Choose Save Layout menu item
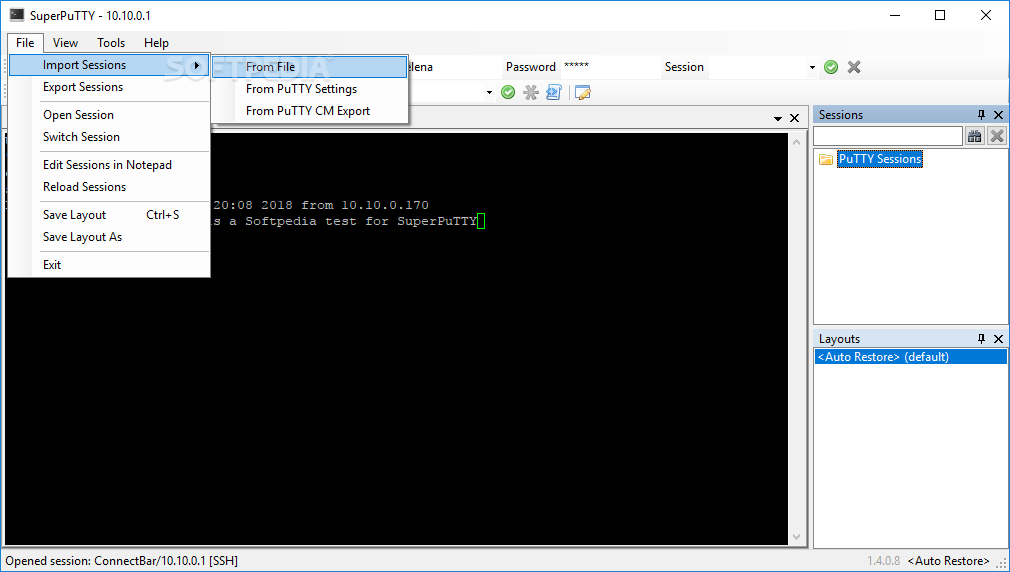This screenshot has height=572, width=1010. point(110,215)
